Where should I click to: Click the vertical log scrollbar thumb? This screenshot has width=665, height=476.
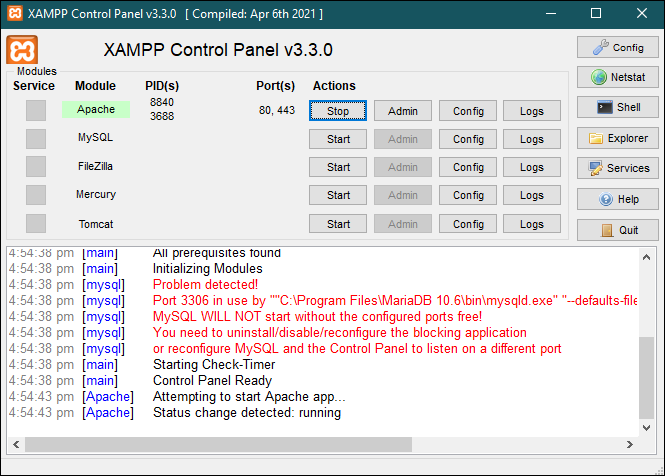647,380
